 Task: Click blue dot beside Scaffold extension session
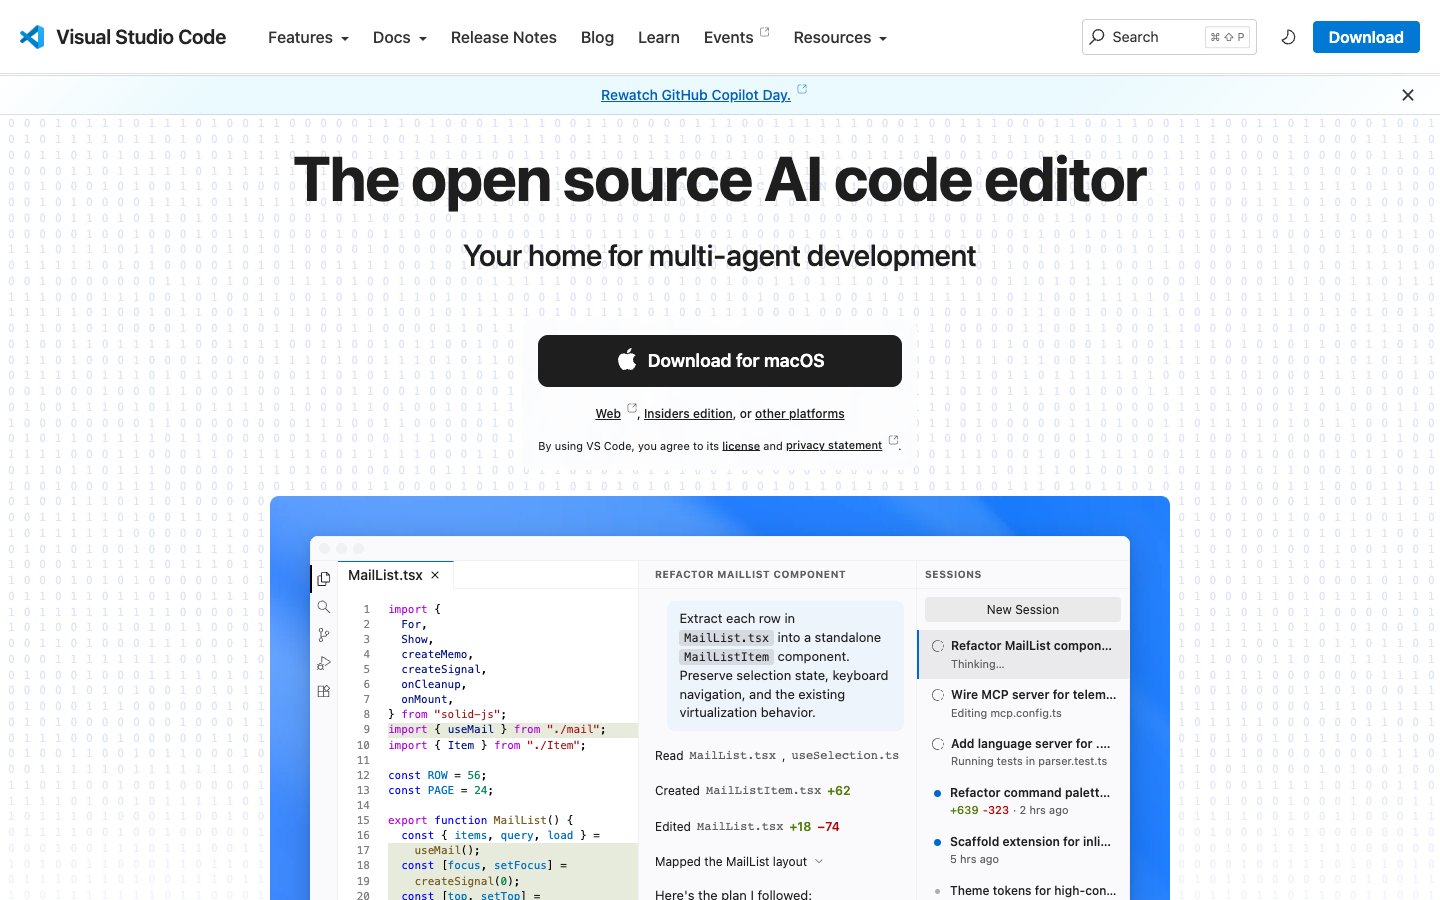coord(937,842)
